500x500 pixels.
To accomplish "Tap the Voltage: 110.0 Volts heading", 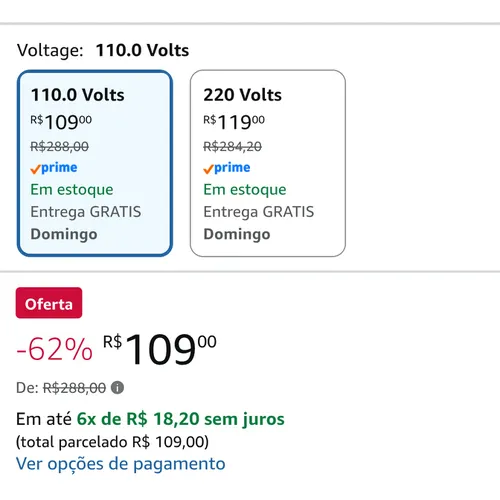I will [x=103, y=50].
